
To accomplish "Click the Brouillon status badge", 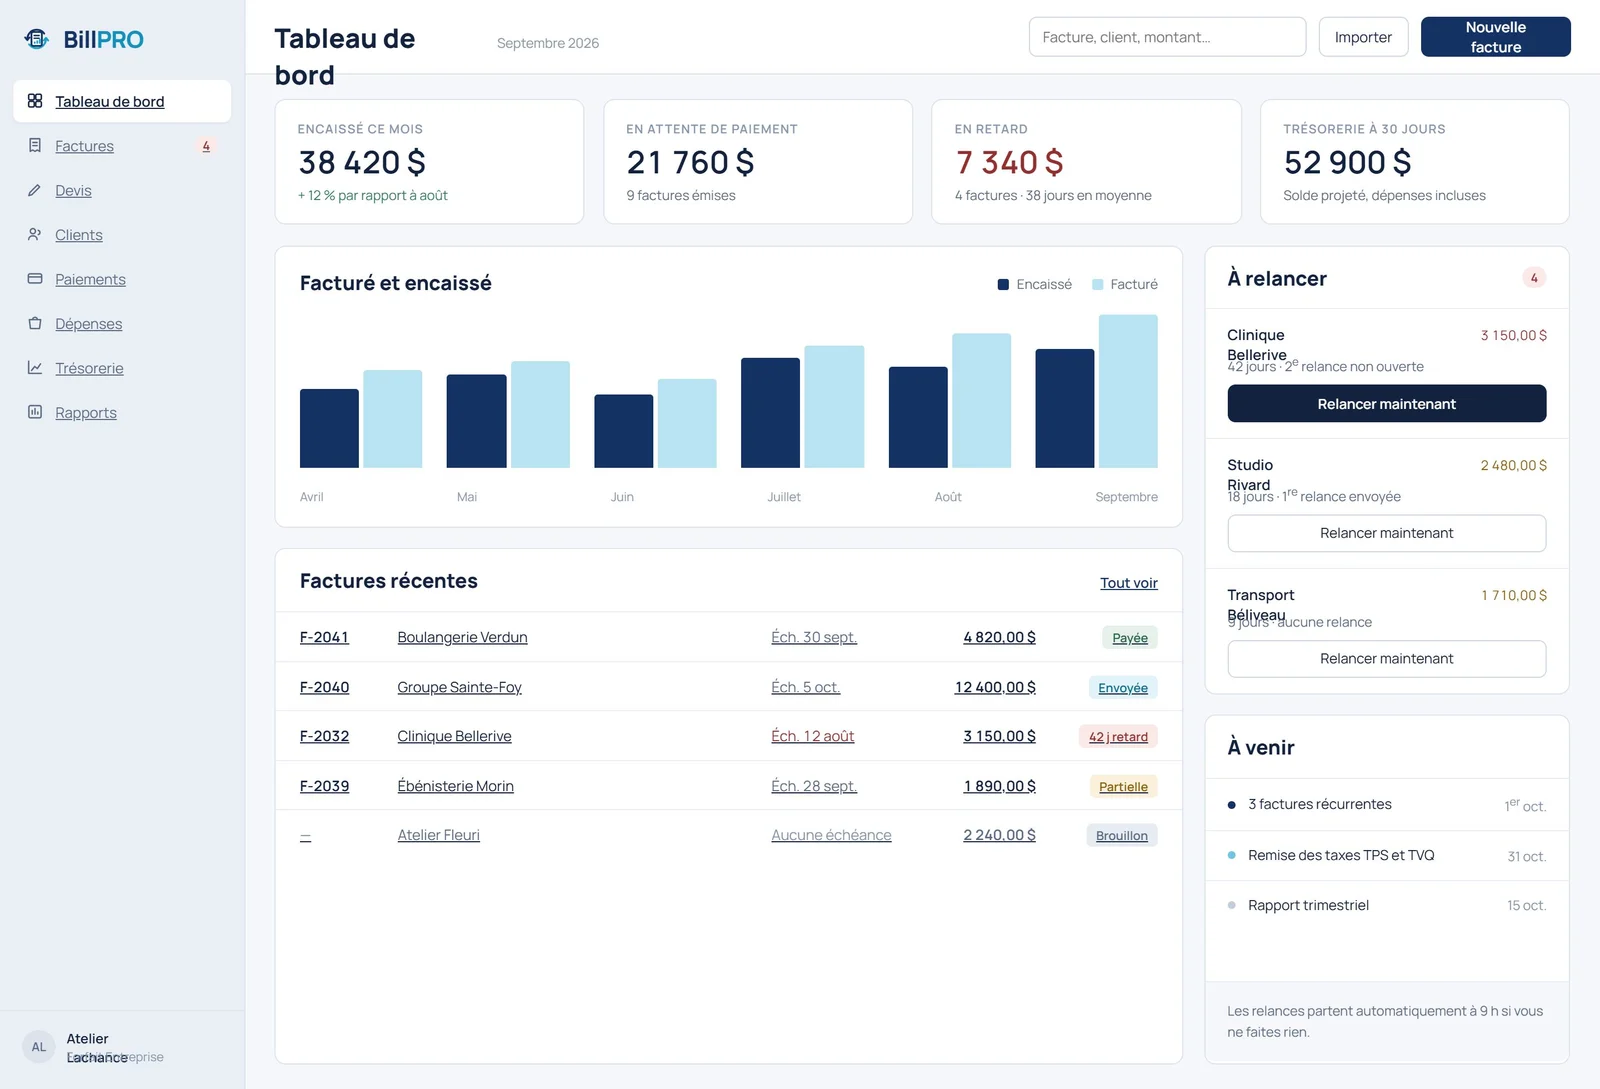I will 1122,836.
